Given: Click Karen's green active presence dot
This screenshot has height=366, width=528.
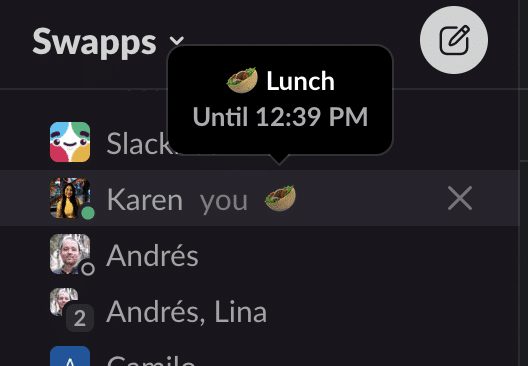Looking at the screenshot, I should point(88,213).
